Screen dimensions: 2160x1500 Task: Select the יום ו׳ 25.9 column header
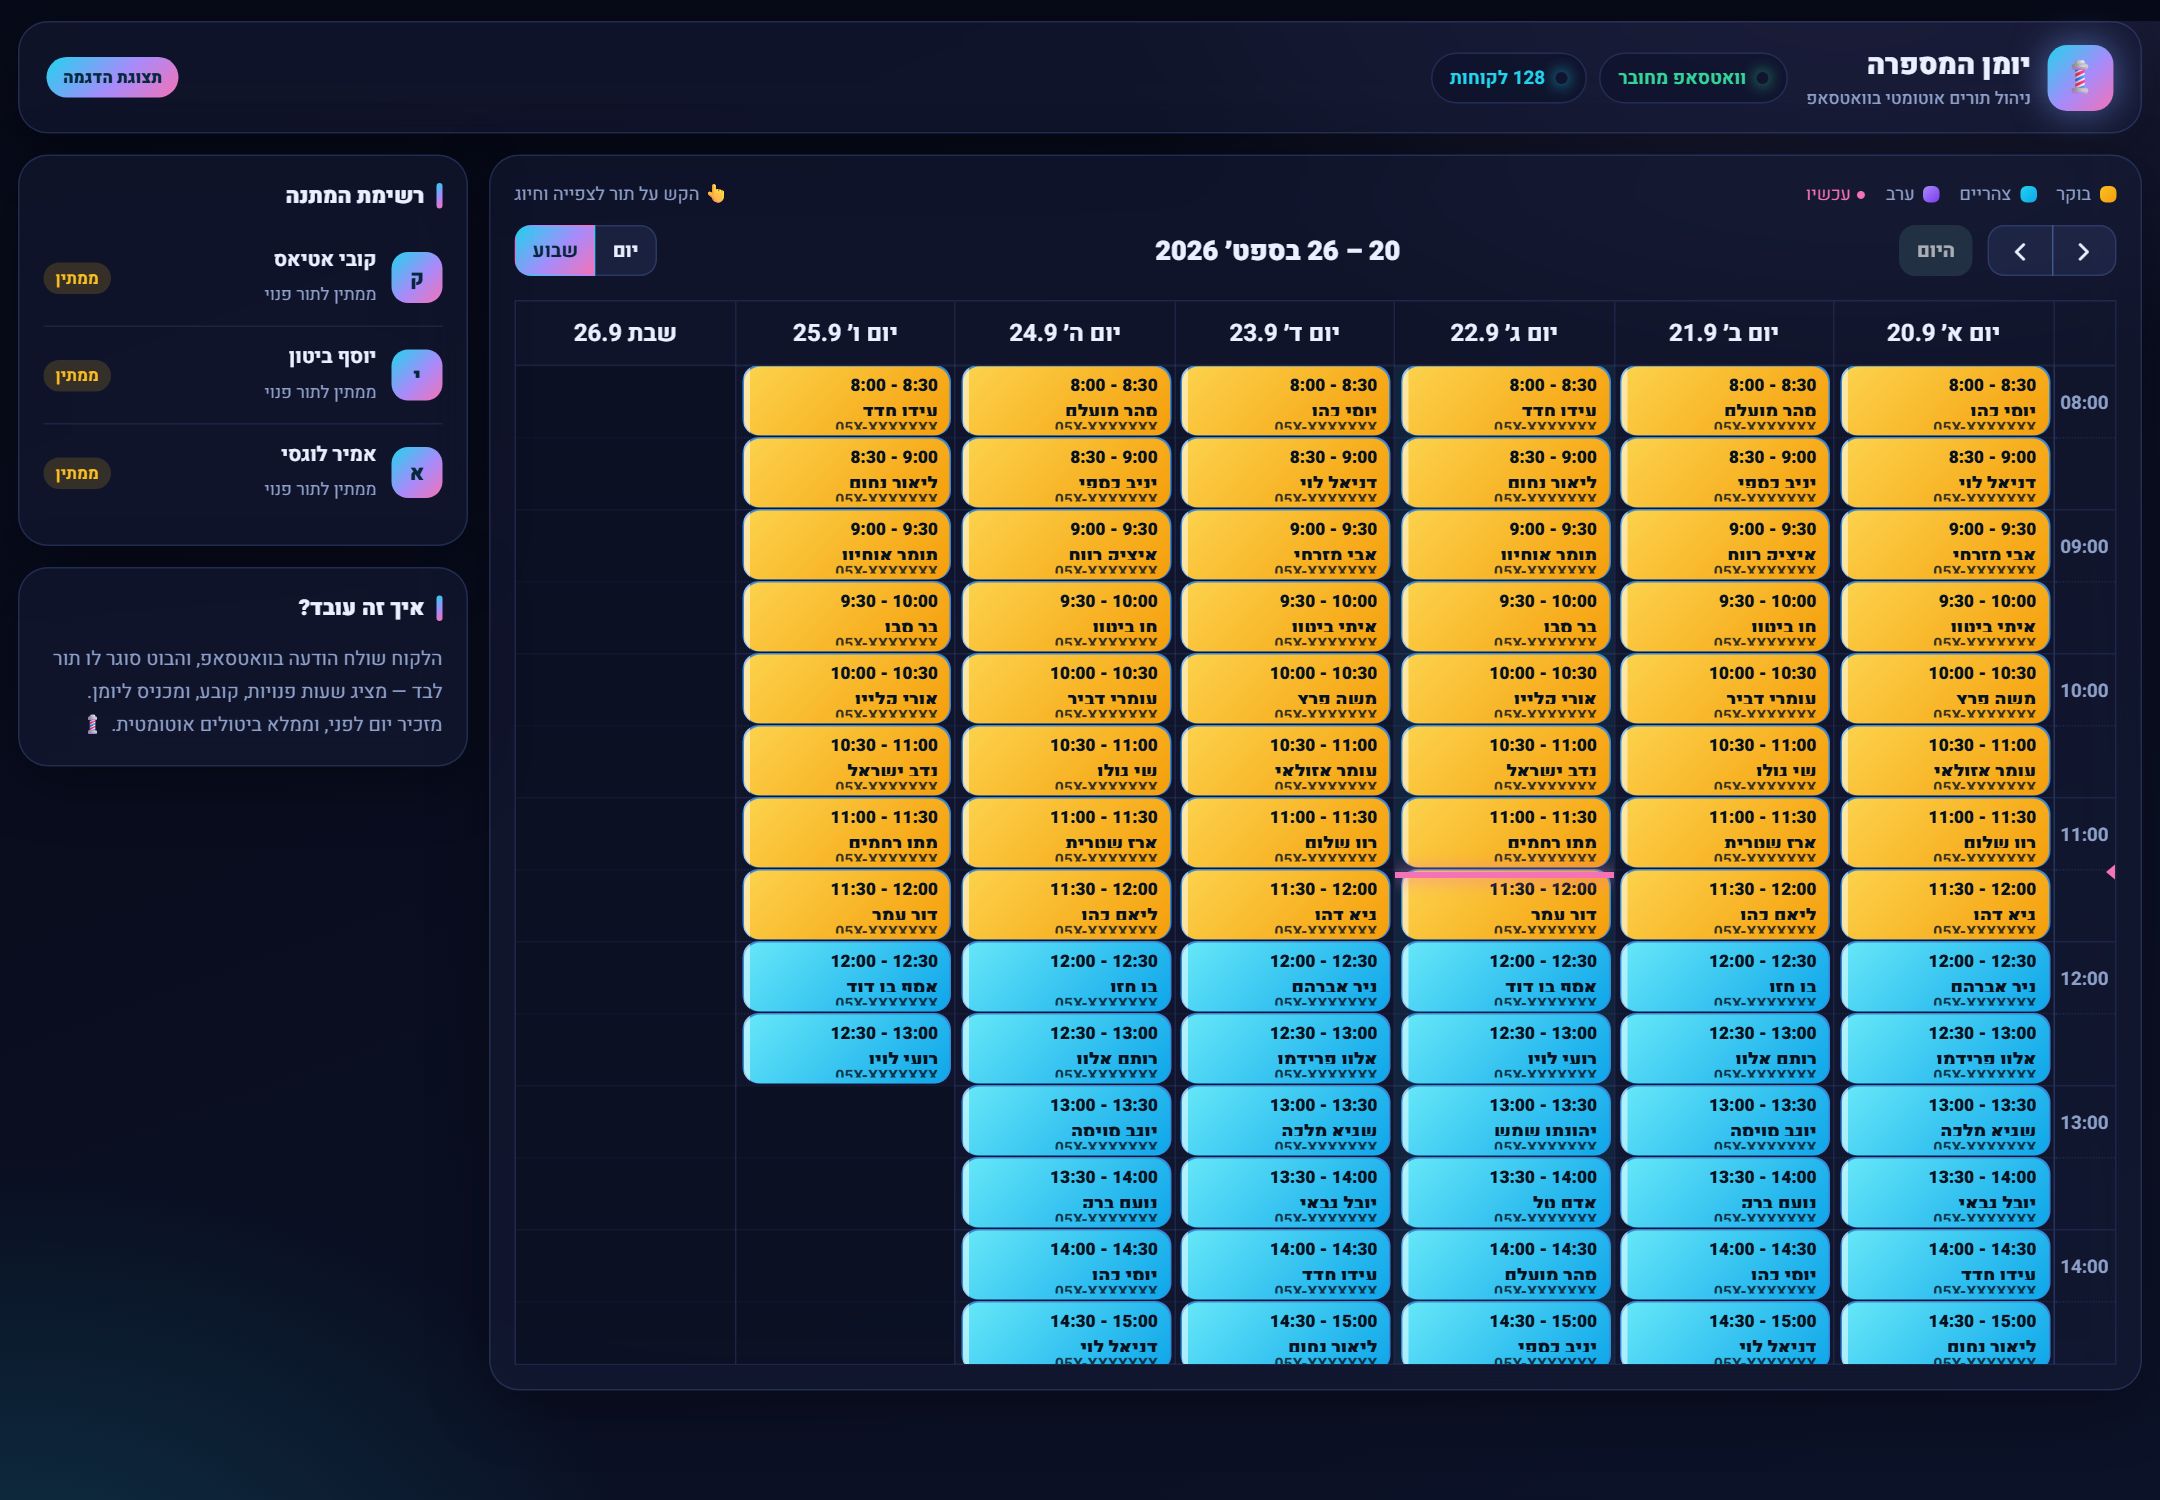[845, 333]
